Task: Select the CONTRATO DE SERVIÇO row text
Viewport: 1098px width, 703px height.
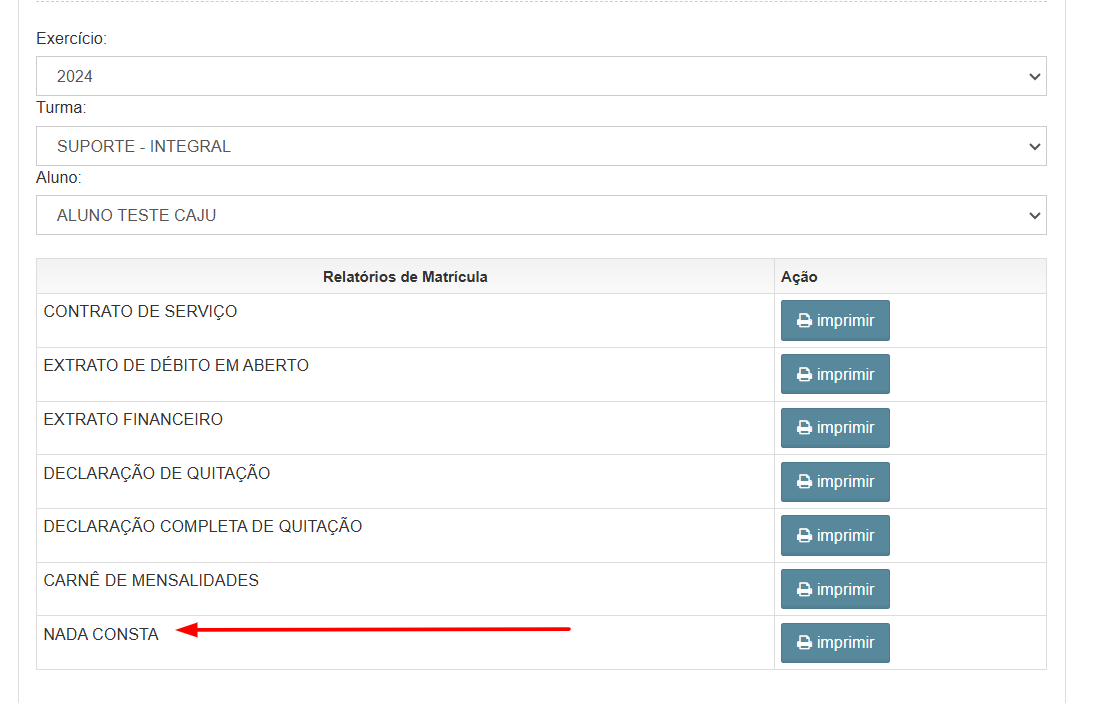Action: (140, 312)
